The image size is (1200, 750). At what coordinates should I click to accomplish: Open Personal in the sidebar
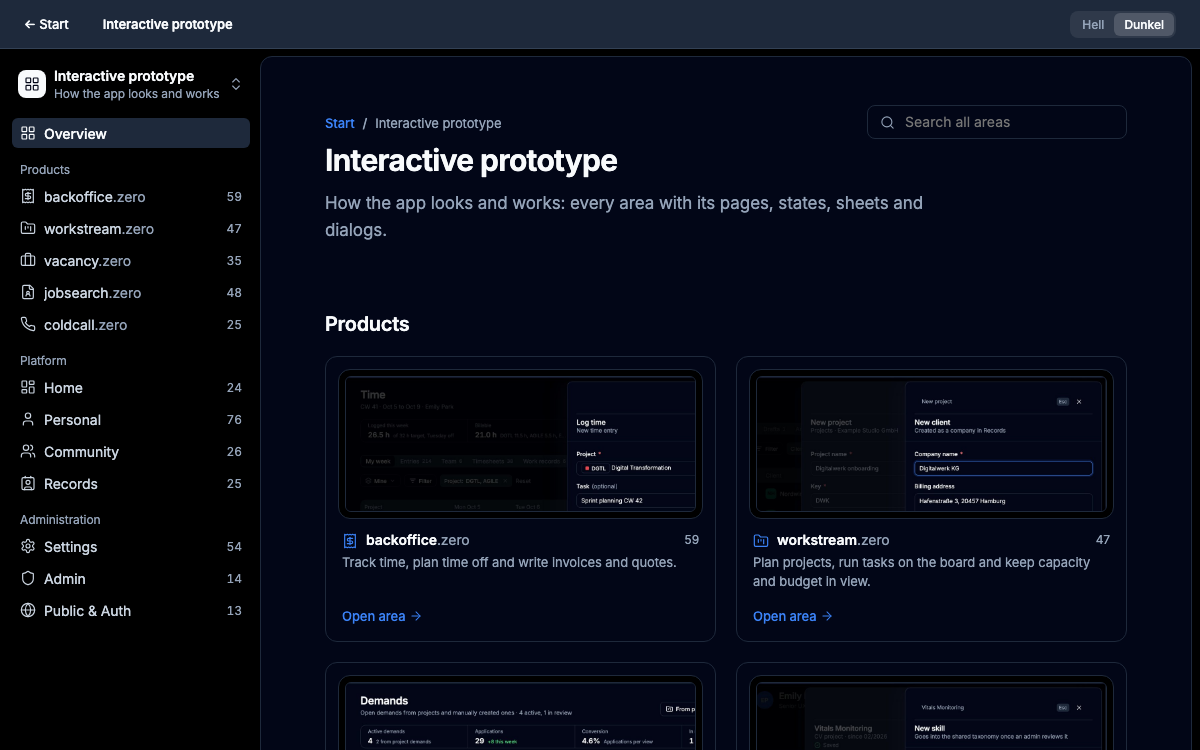coord(131,420)
